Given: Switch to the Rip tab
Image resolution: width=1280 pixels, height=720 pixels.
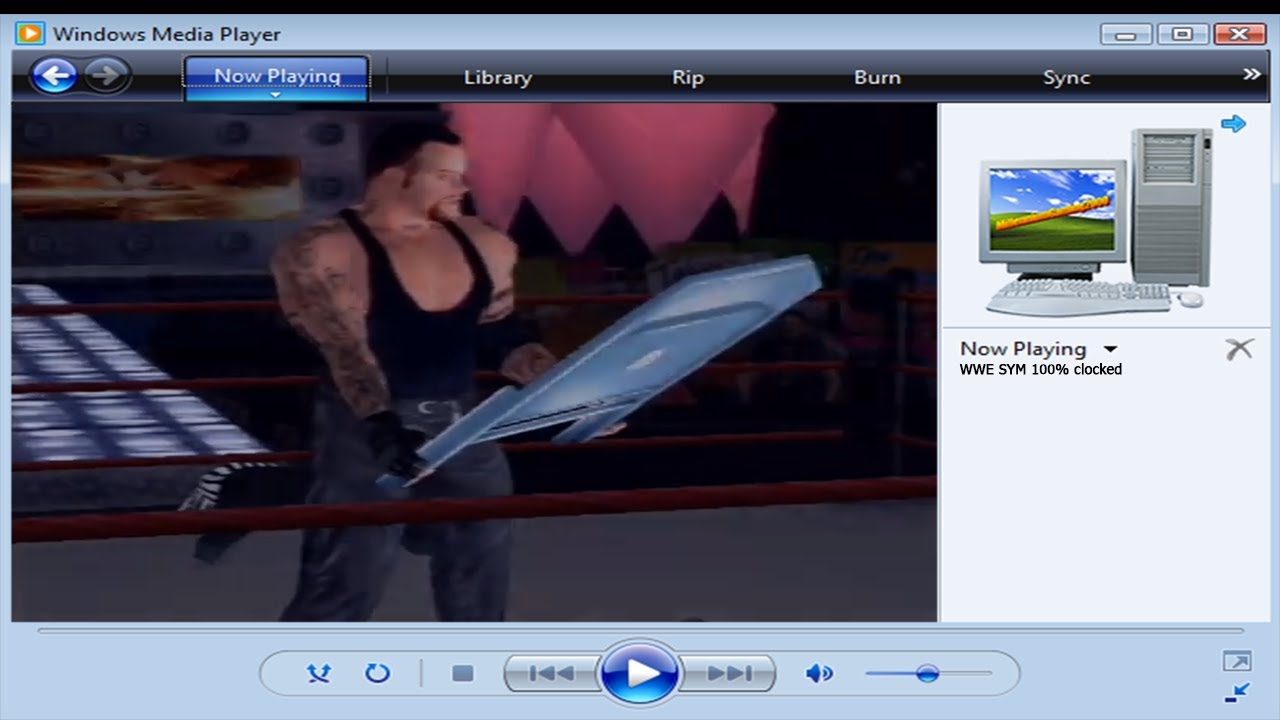Looking at the screenshot, I should click(x=688, y=77).
